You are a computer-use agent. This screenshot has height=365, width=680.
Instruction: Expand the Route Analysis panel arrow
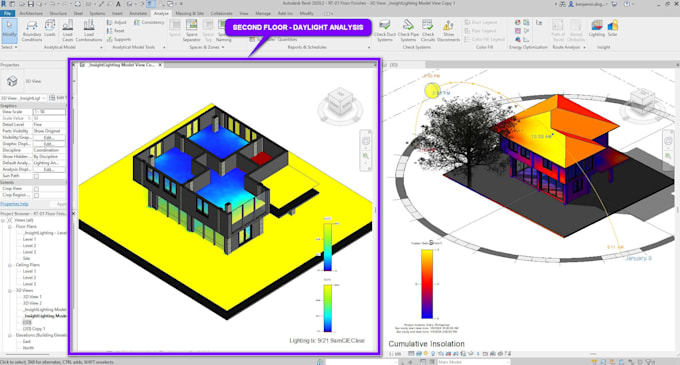[x=584, y=47]
